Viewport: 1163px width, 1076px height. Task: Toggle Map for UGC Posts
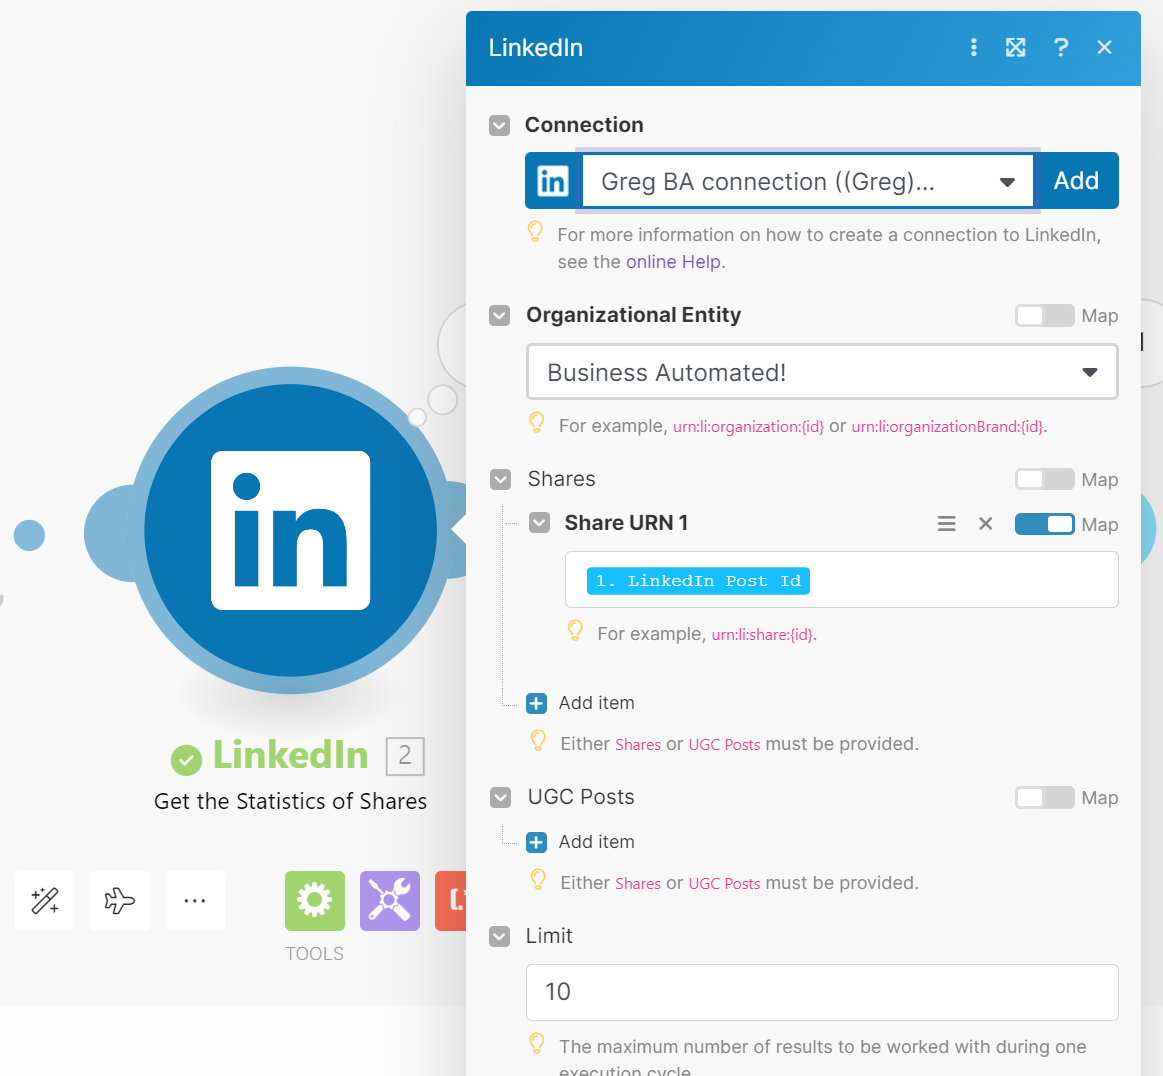tap(1044, 798)
